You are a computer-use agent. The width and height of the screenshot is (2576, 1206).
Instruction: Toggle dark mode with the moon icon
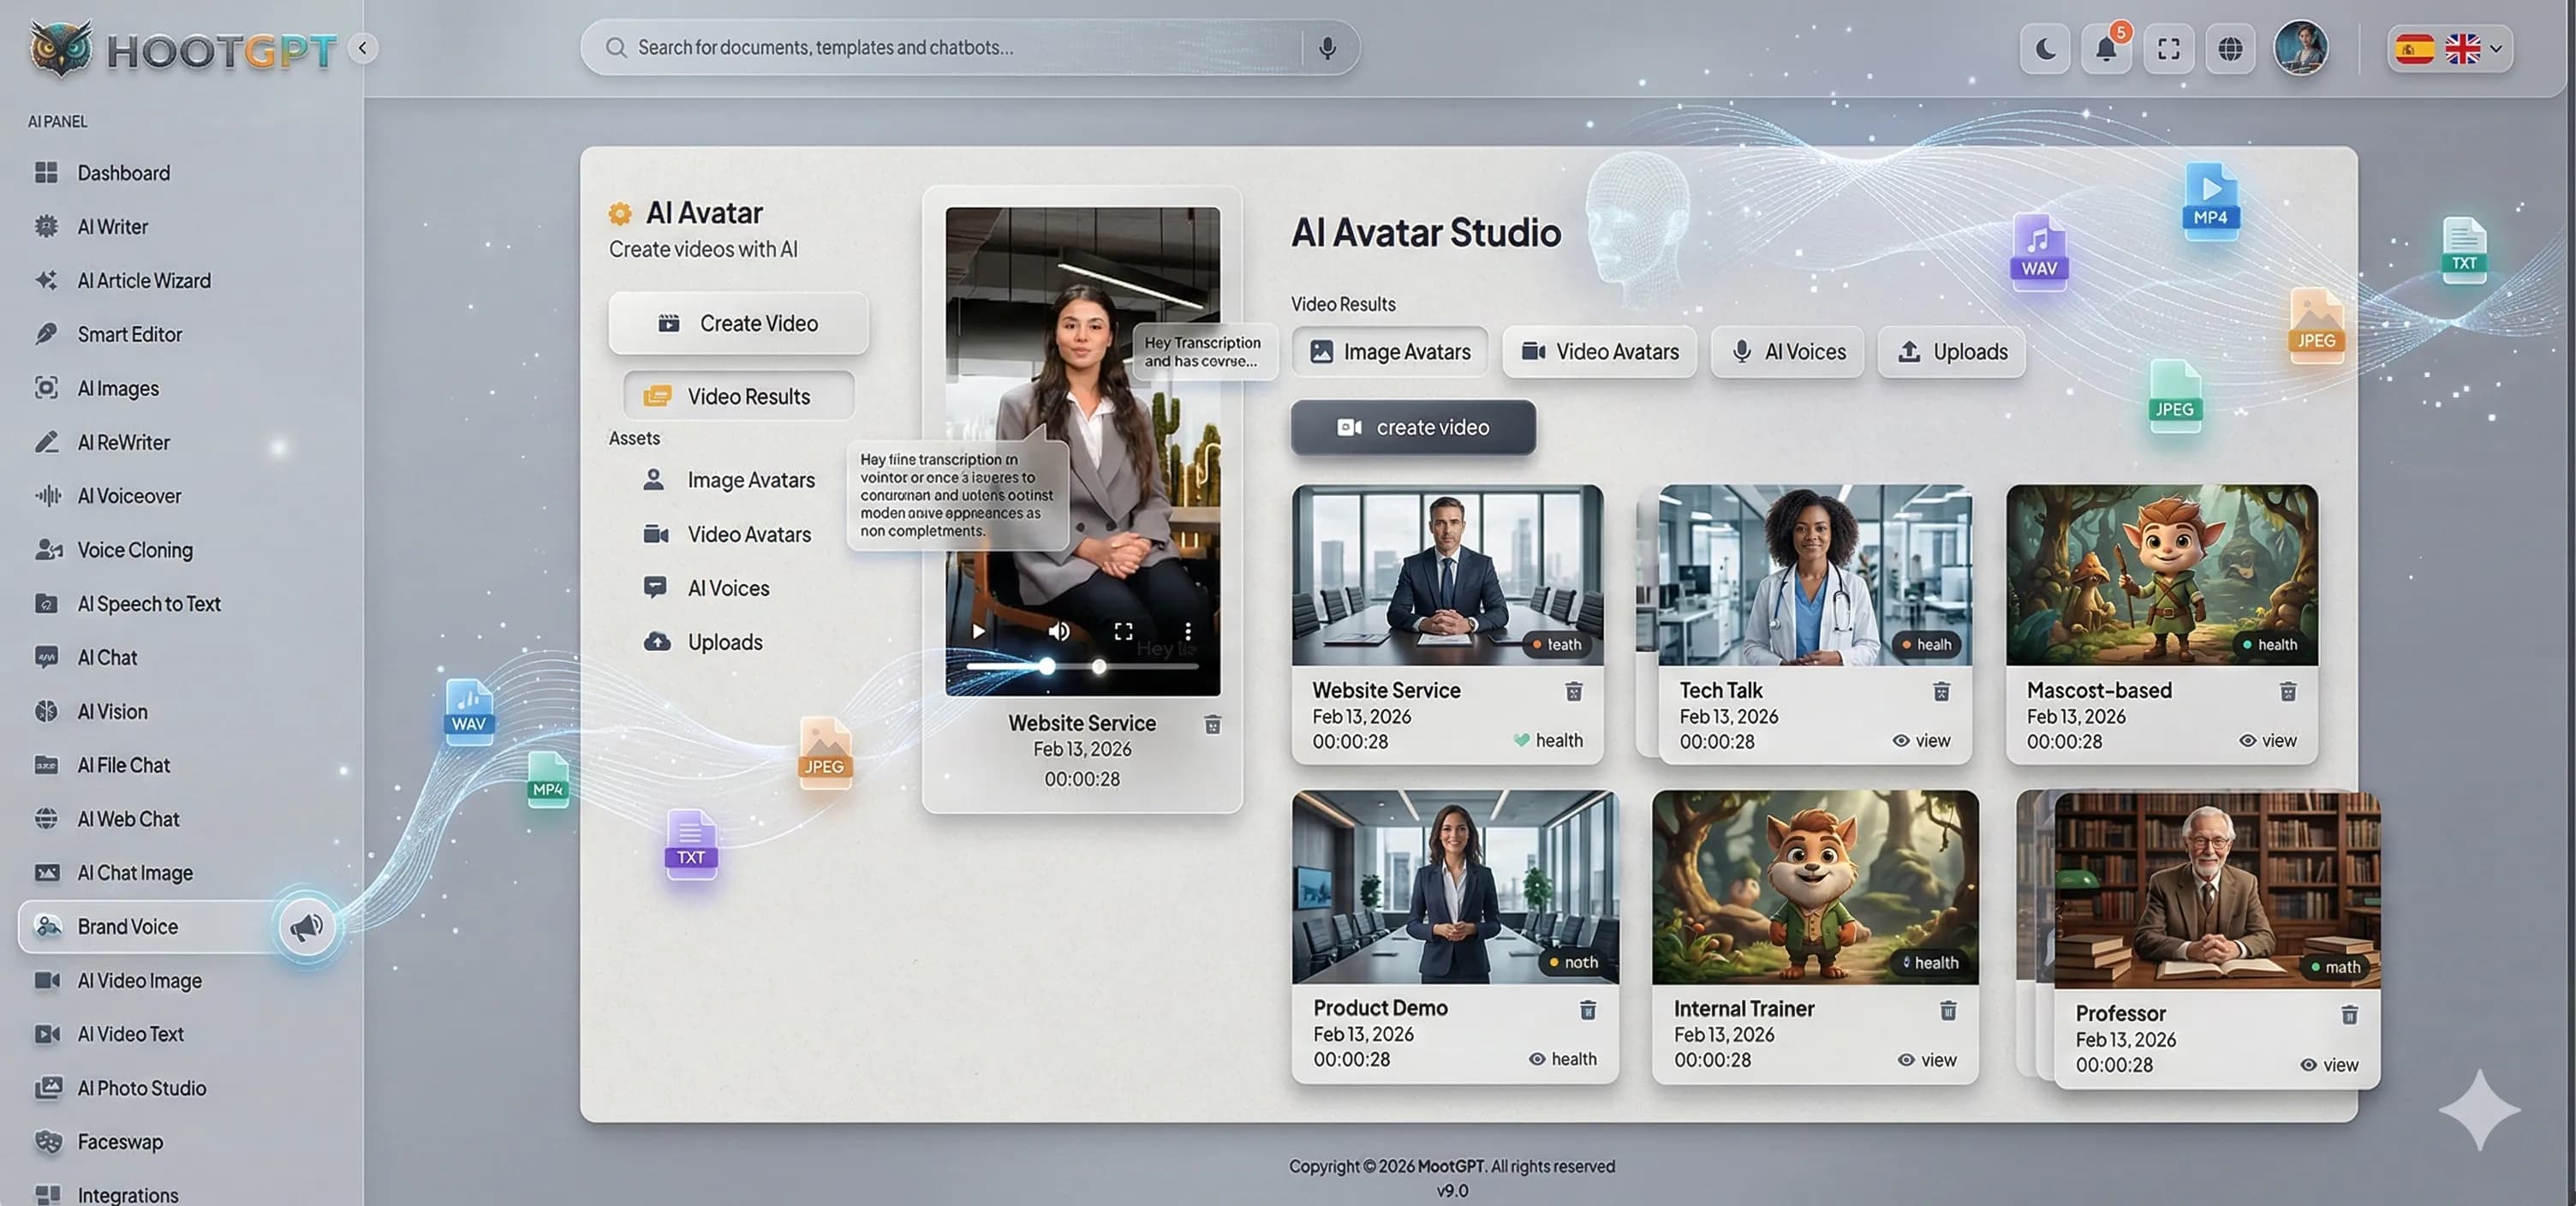click(x=2044, y=47)
